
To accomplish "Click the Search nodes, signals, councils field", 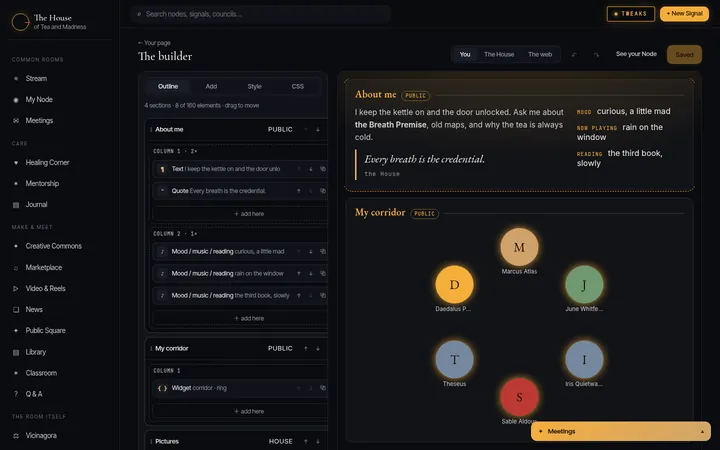I will click(261, 14).
